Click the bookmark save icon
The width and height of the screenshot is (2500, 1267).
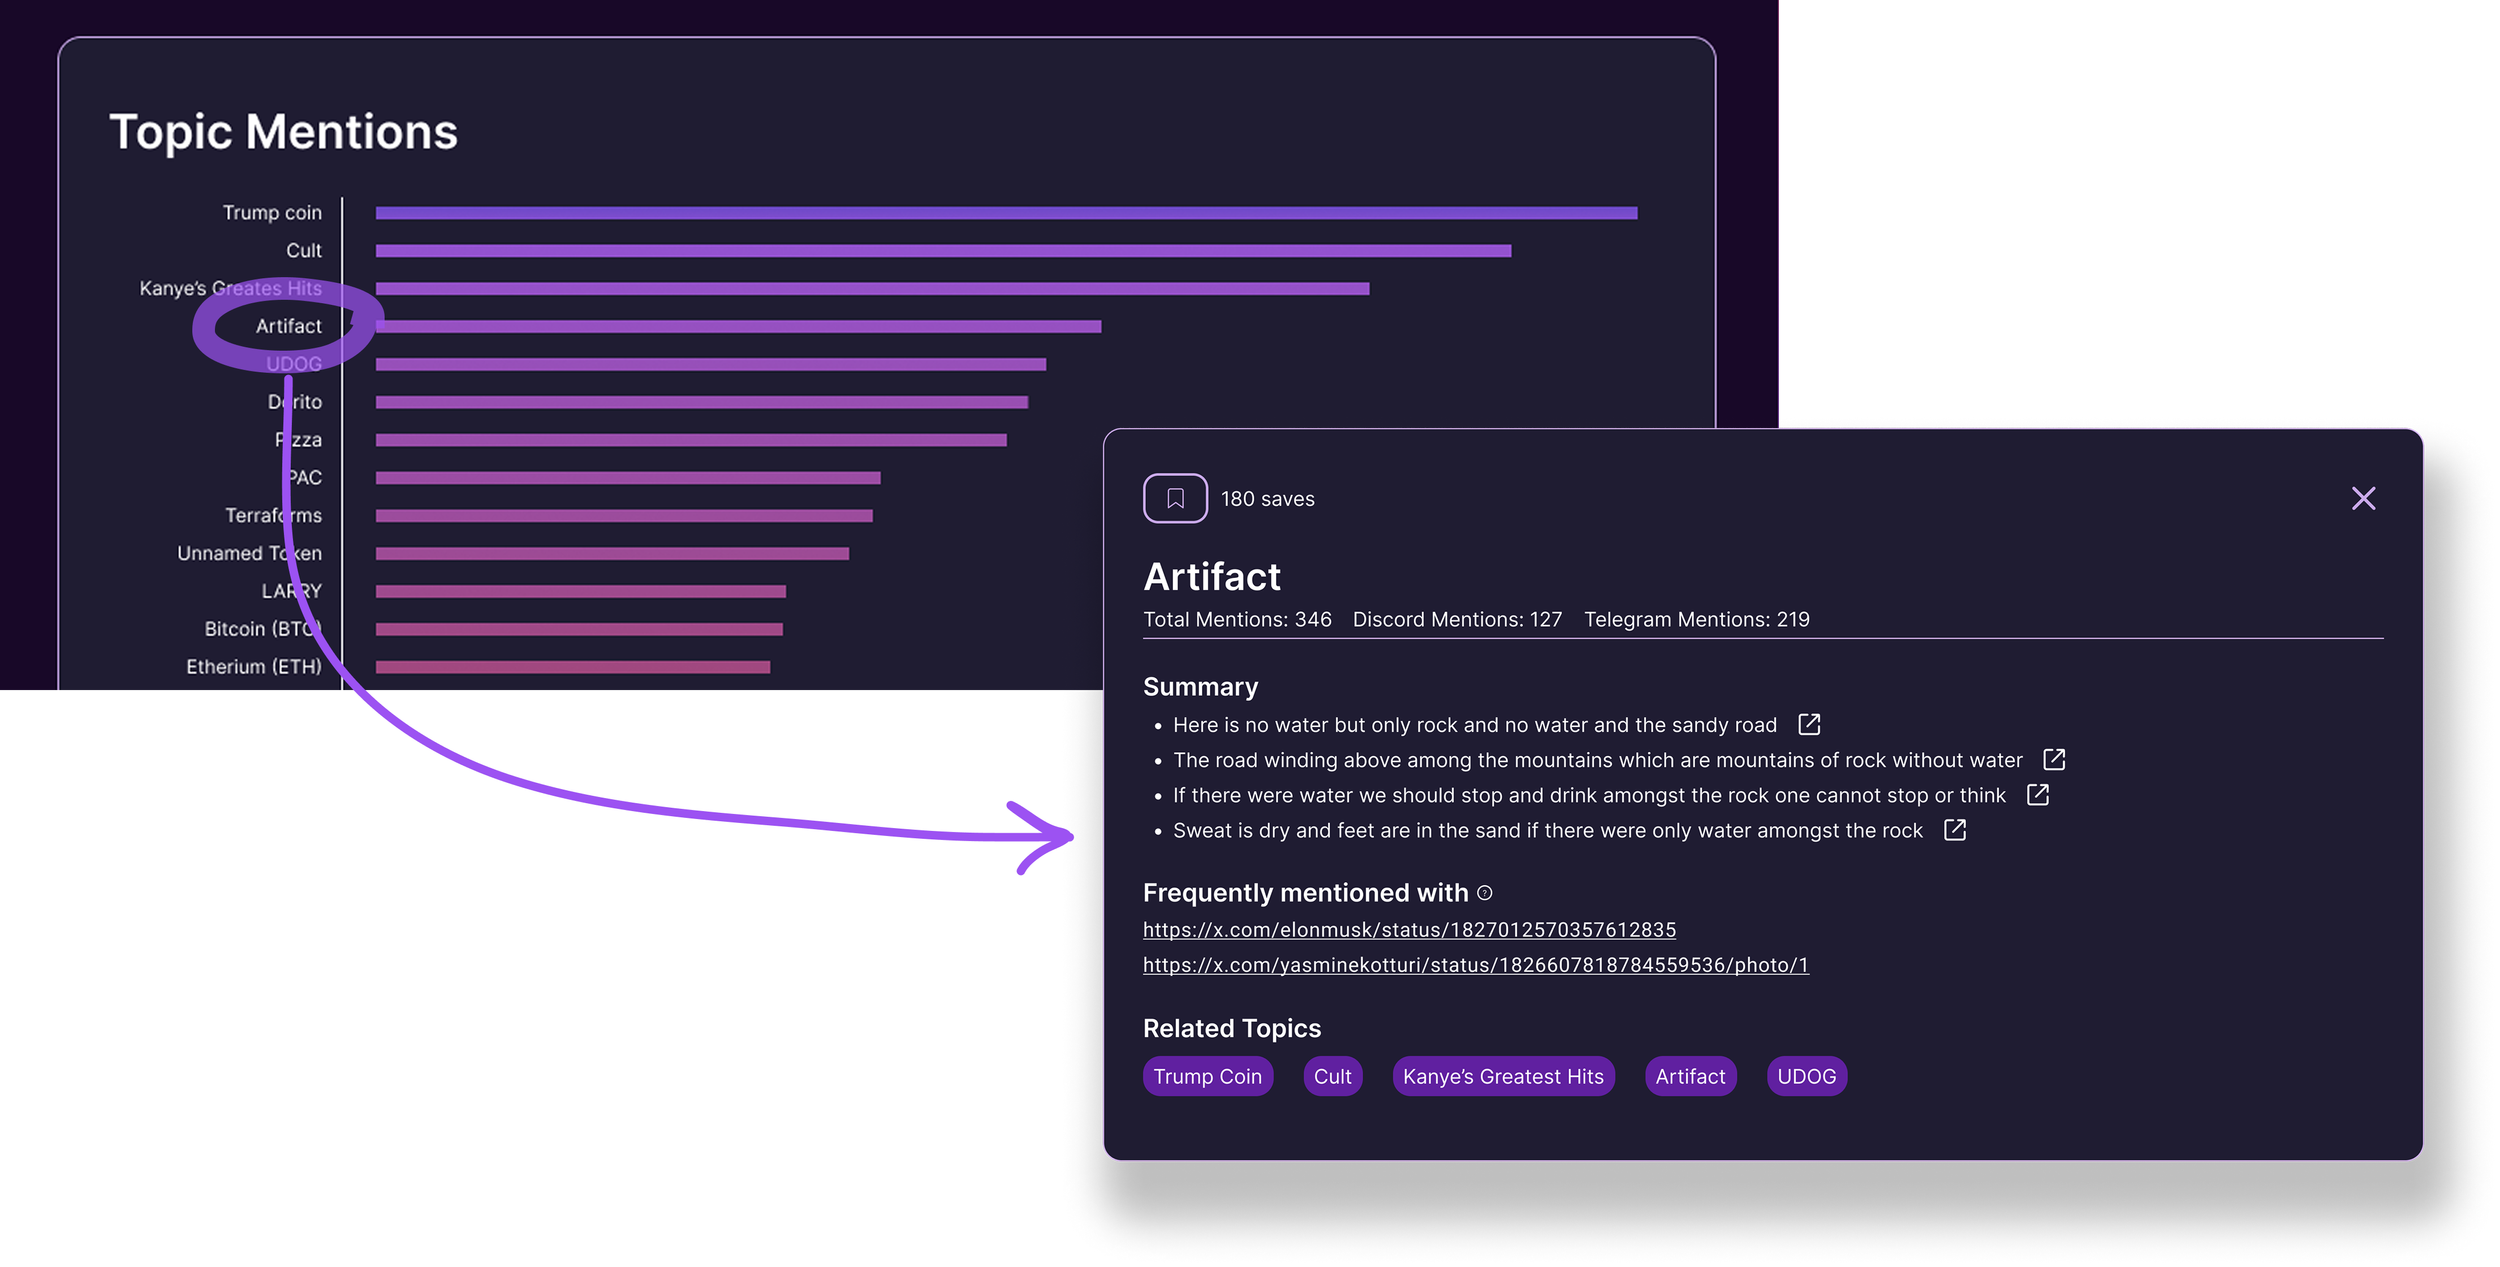coord(1175,498)
